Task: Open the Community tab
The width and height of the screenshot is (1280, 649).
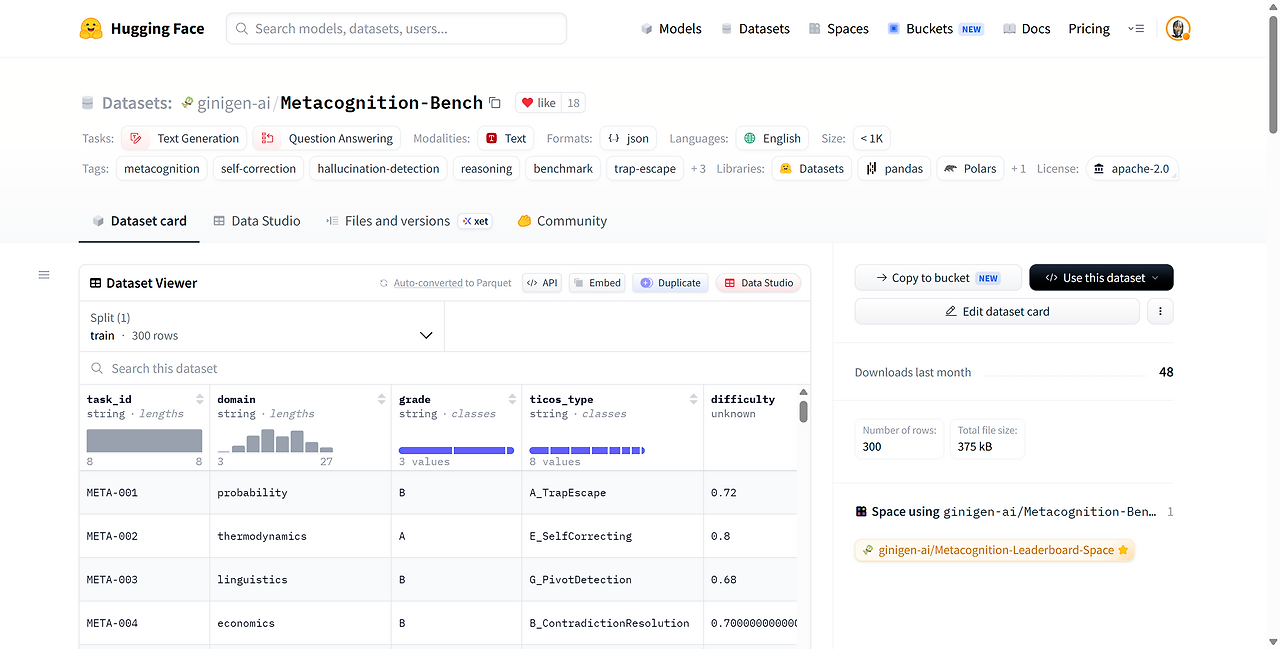Action: point(562,221)
